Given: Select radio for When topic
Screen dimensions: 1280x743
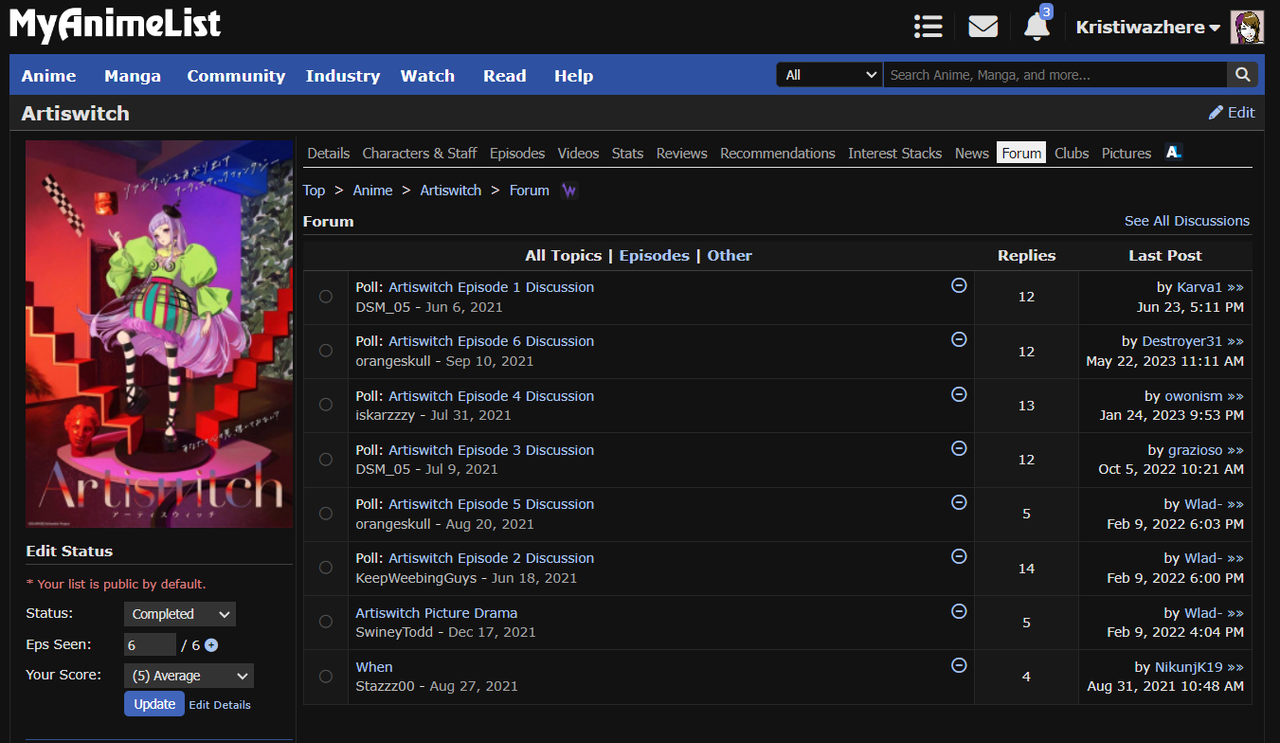Looking at the screenshot, I should [326, 676].
